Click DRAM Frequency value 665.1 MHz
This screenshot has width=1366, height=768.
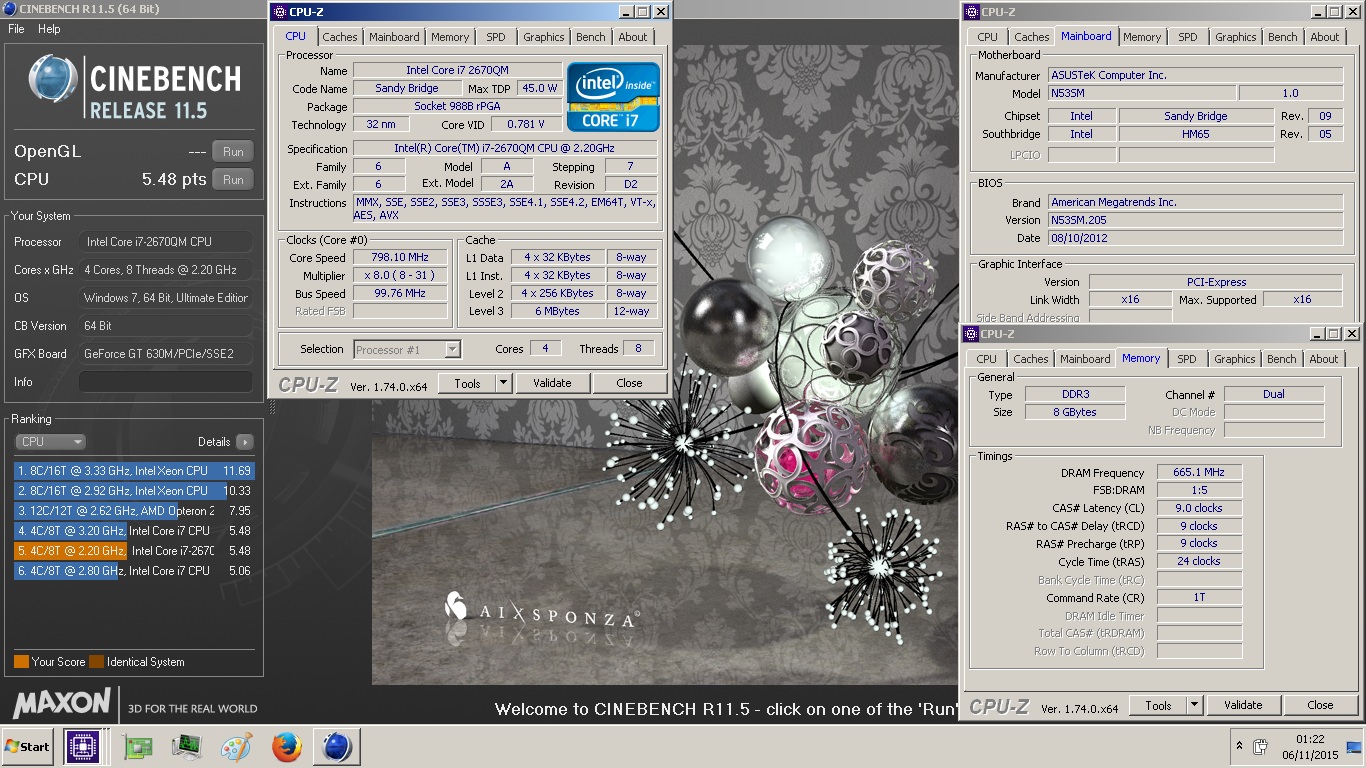point(1200,473)
